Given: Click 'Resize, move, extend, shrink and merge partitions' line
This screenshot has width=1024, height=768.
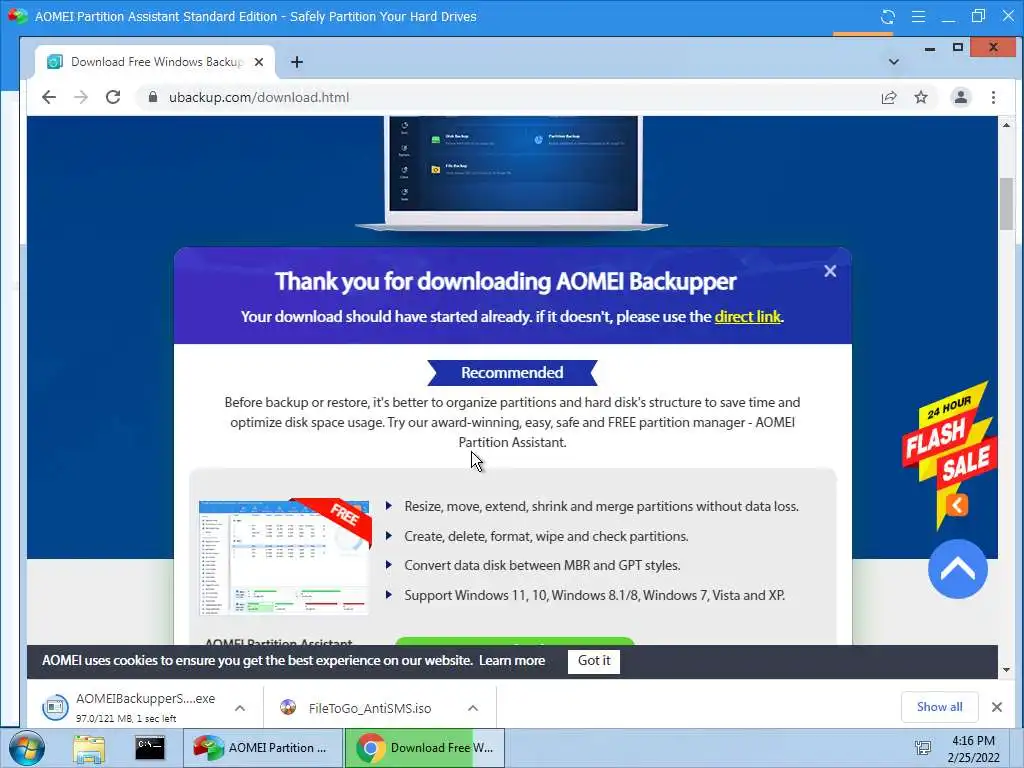Looking at the screenshot, I should coord(601,506).
